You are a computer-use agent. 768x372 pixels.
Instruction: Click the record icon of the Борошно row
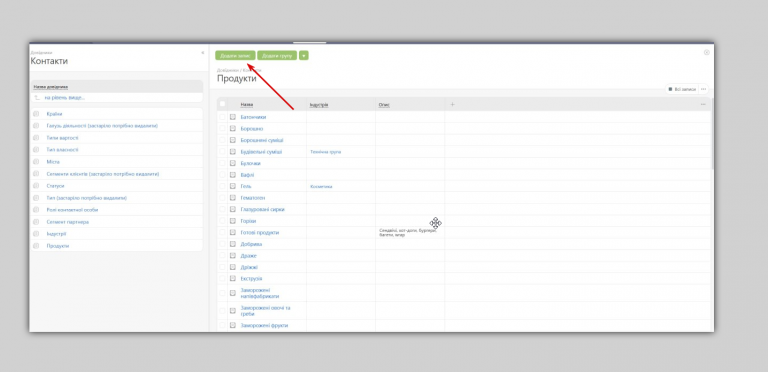(x=233, y=129)
